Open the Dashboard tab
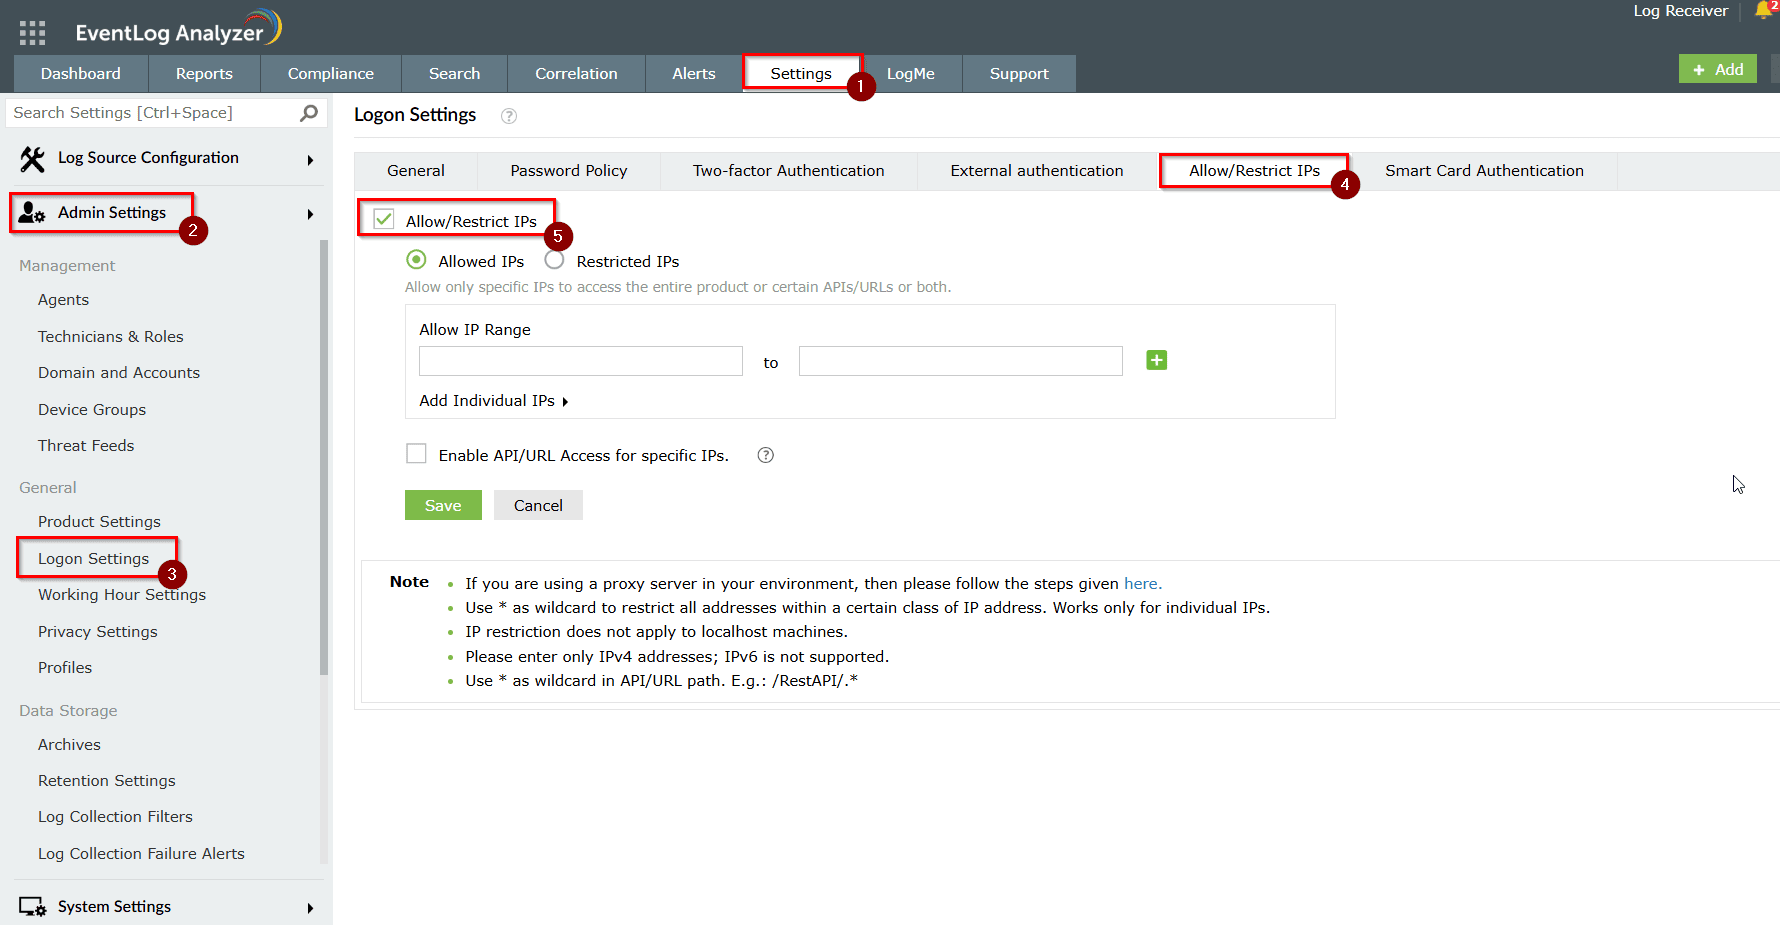This screenshot has height=925, width=1780. click(81, 74)
